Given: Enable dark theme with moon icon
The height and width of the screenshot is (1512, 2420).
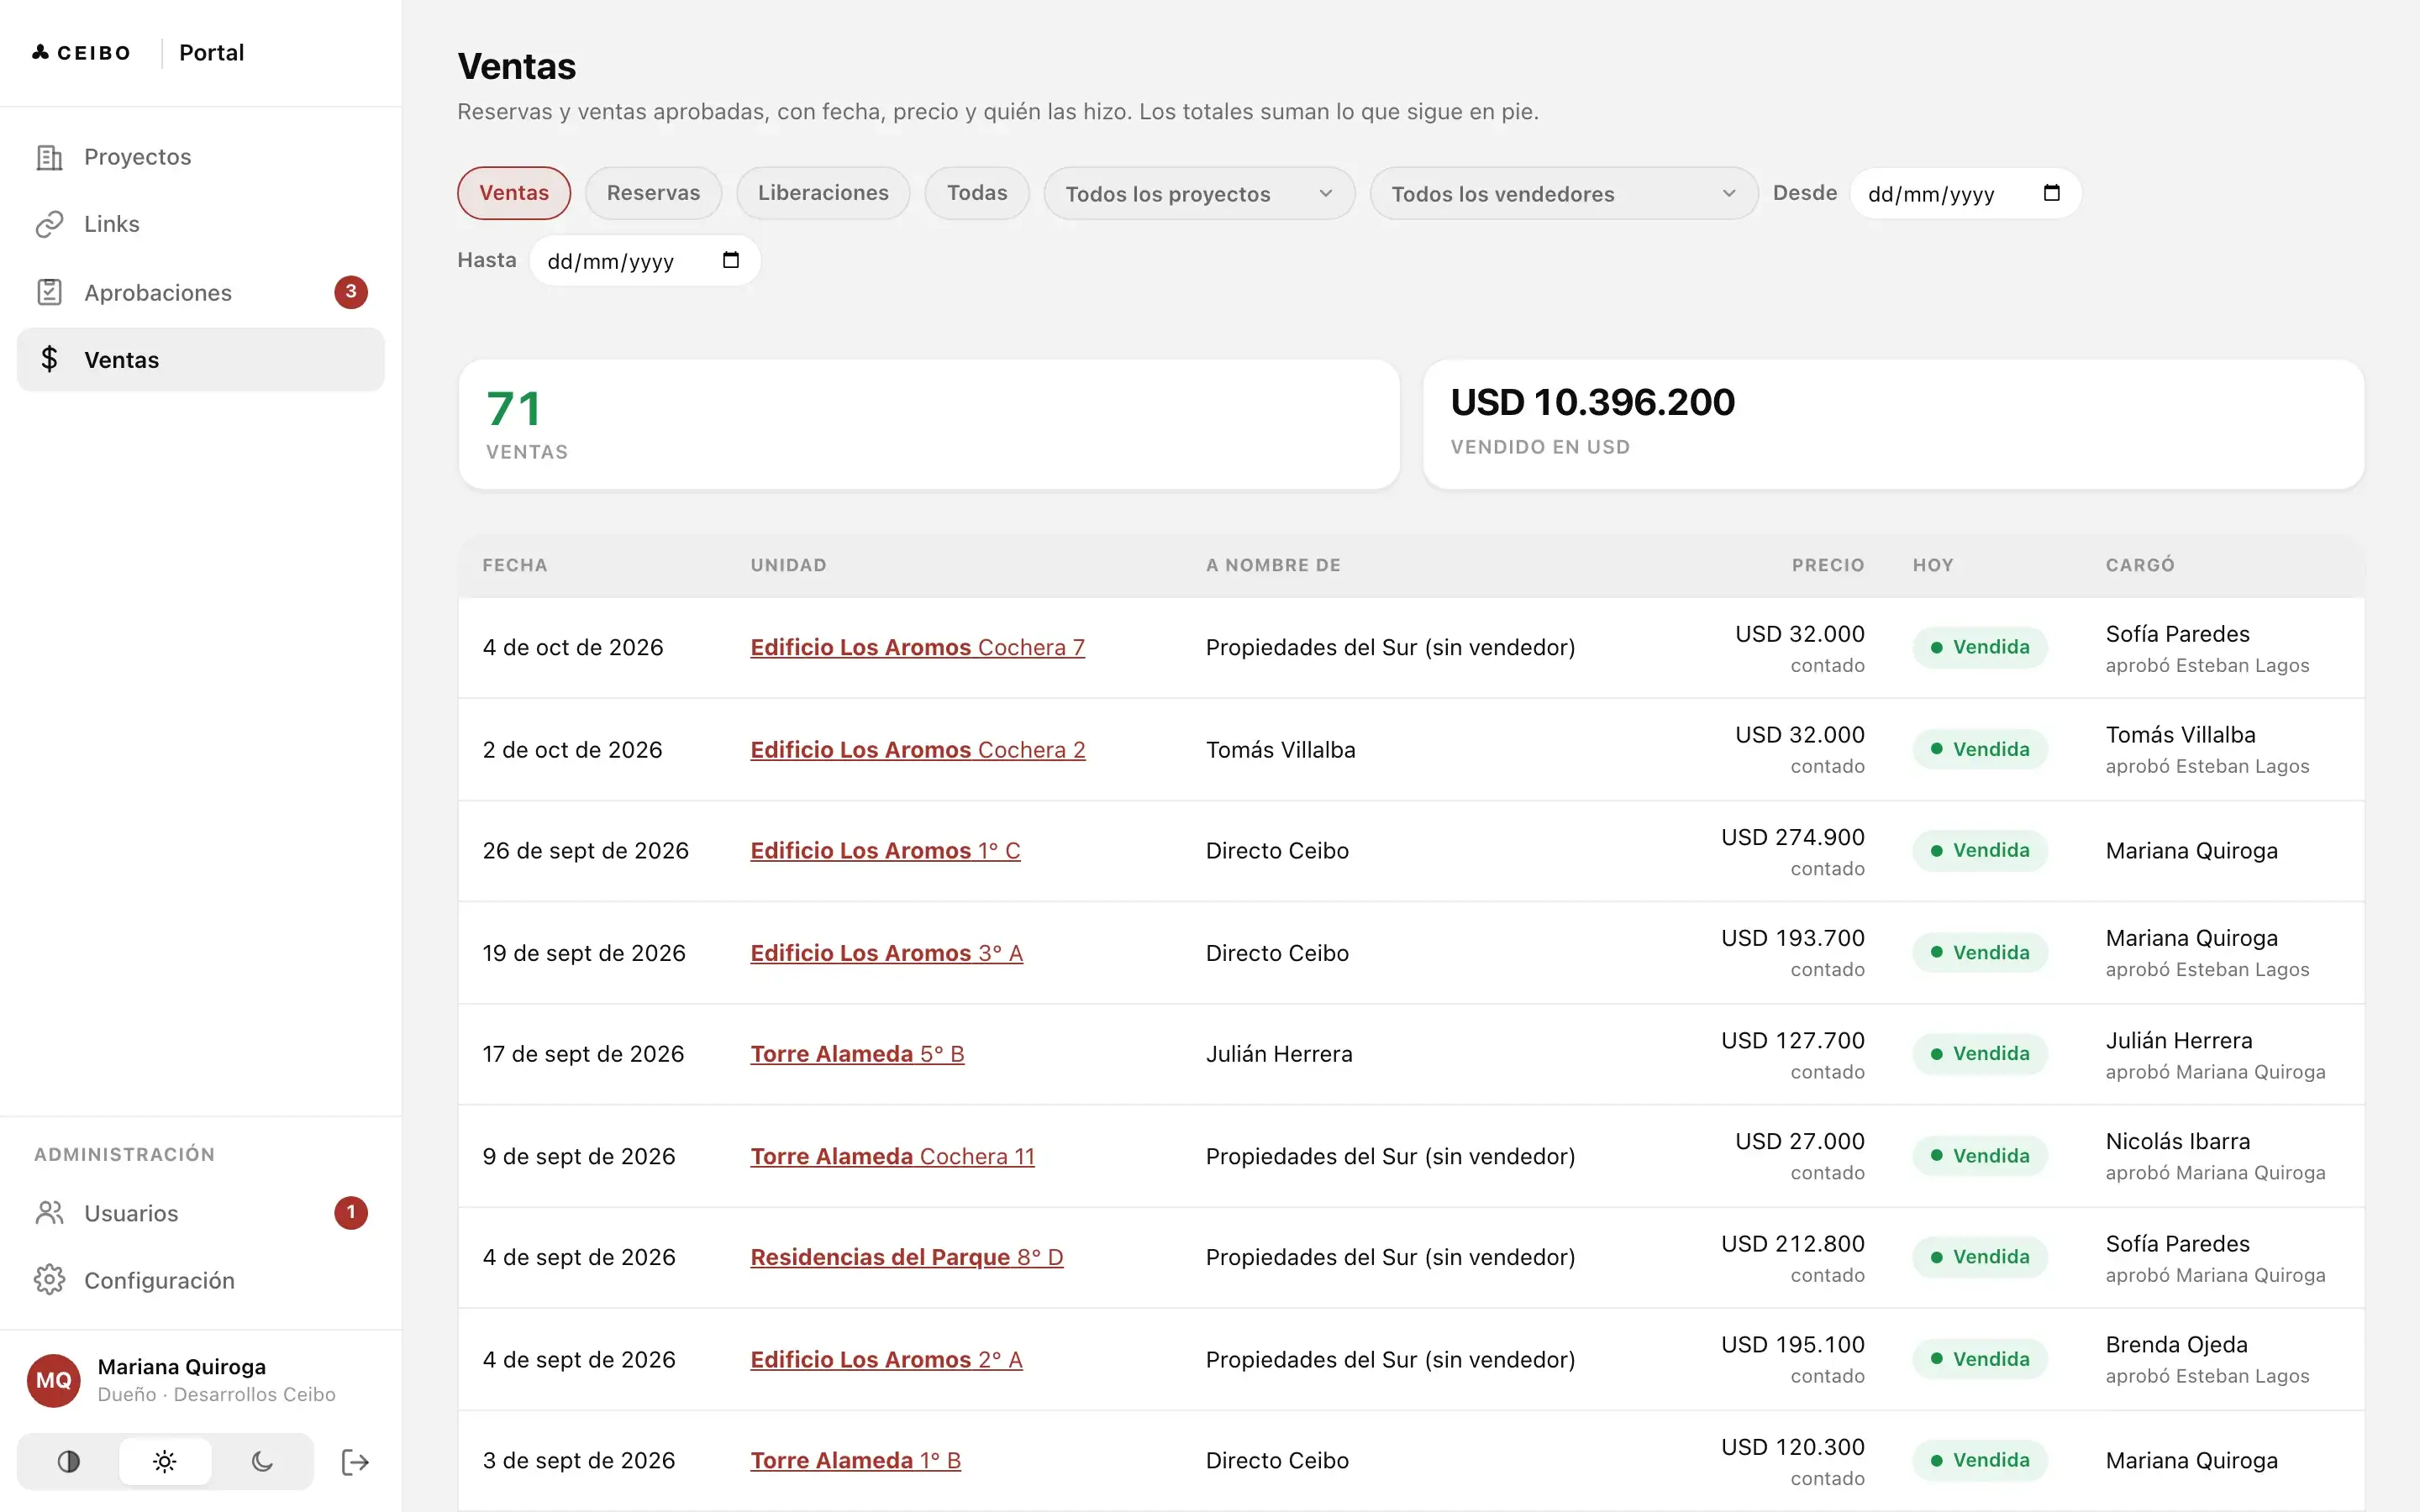Looking at the screenshot, I should click(262, 1462).
